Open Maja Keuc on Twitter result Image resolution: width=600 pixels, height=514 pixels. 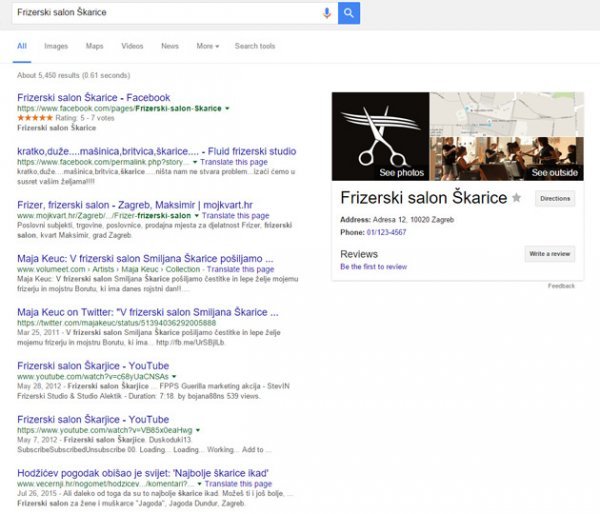coord(148,312)
